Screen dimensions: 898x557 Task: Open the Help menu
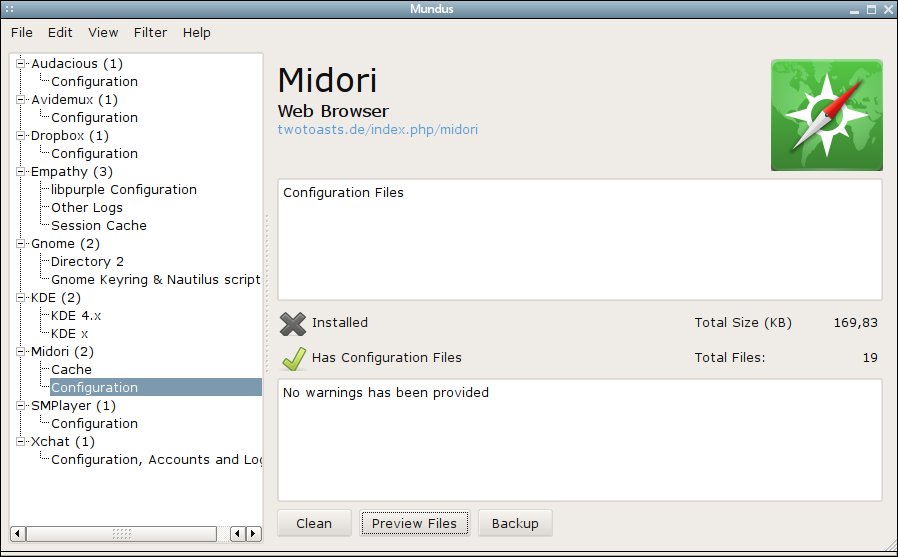pyautogui.click(x=196, y=33)
